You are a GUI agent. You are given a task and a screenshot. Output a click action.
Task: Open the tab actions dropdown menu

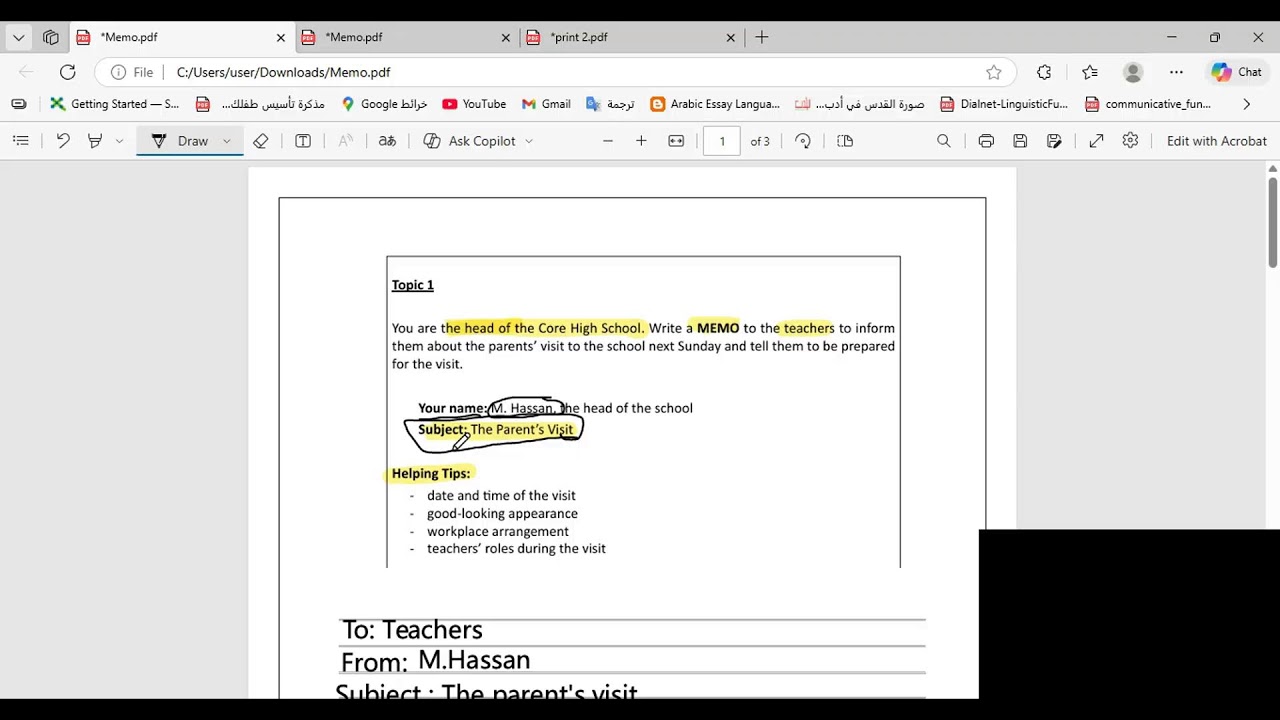18,37
